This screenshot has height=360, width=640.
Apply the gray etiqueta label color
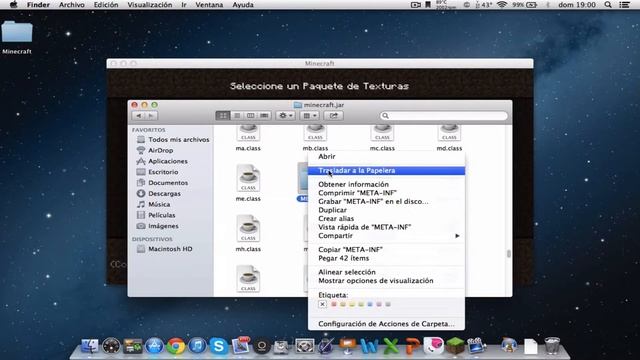pyautogui.click(x=388, y=304)
